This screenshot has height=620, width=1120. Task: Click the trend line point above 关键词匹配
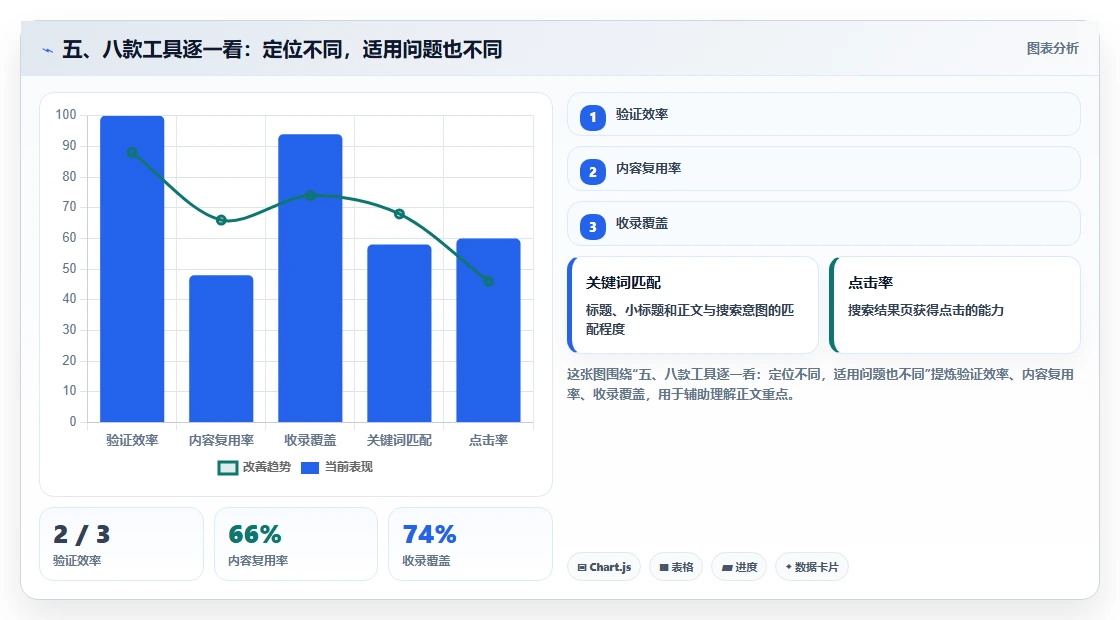point(399,214)
